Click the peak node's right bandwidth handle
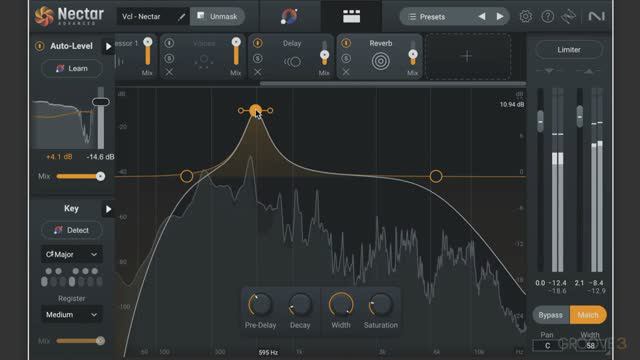The image size is (640, 360). (x=270, y=110)
